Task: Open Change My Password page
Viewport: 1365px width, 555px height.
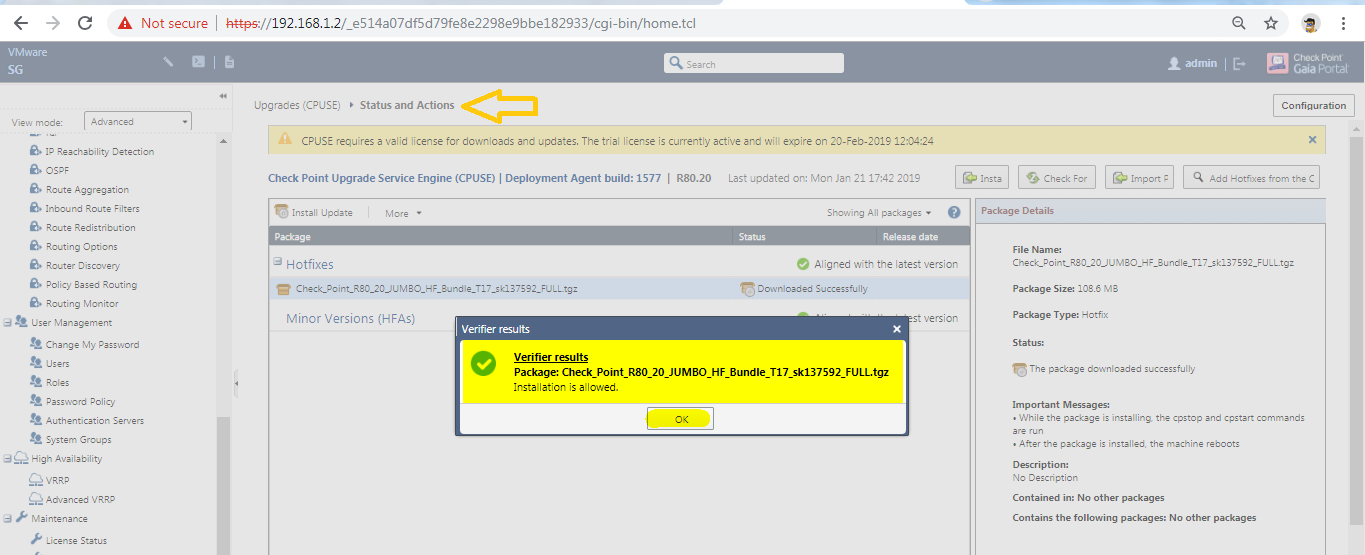Action: click(92, 345)
